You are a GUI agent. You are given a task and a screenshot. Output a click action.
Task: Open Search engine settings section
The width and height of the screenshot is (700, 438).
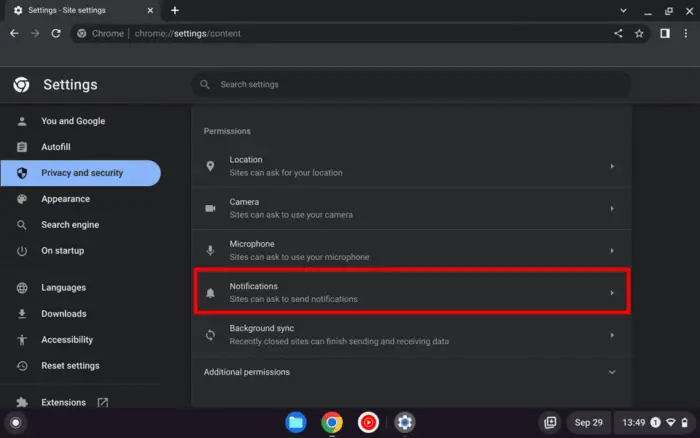pos(80,225)
